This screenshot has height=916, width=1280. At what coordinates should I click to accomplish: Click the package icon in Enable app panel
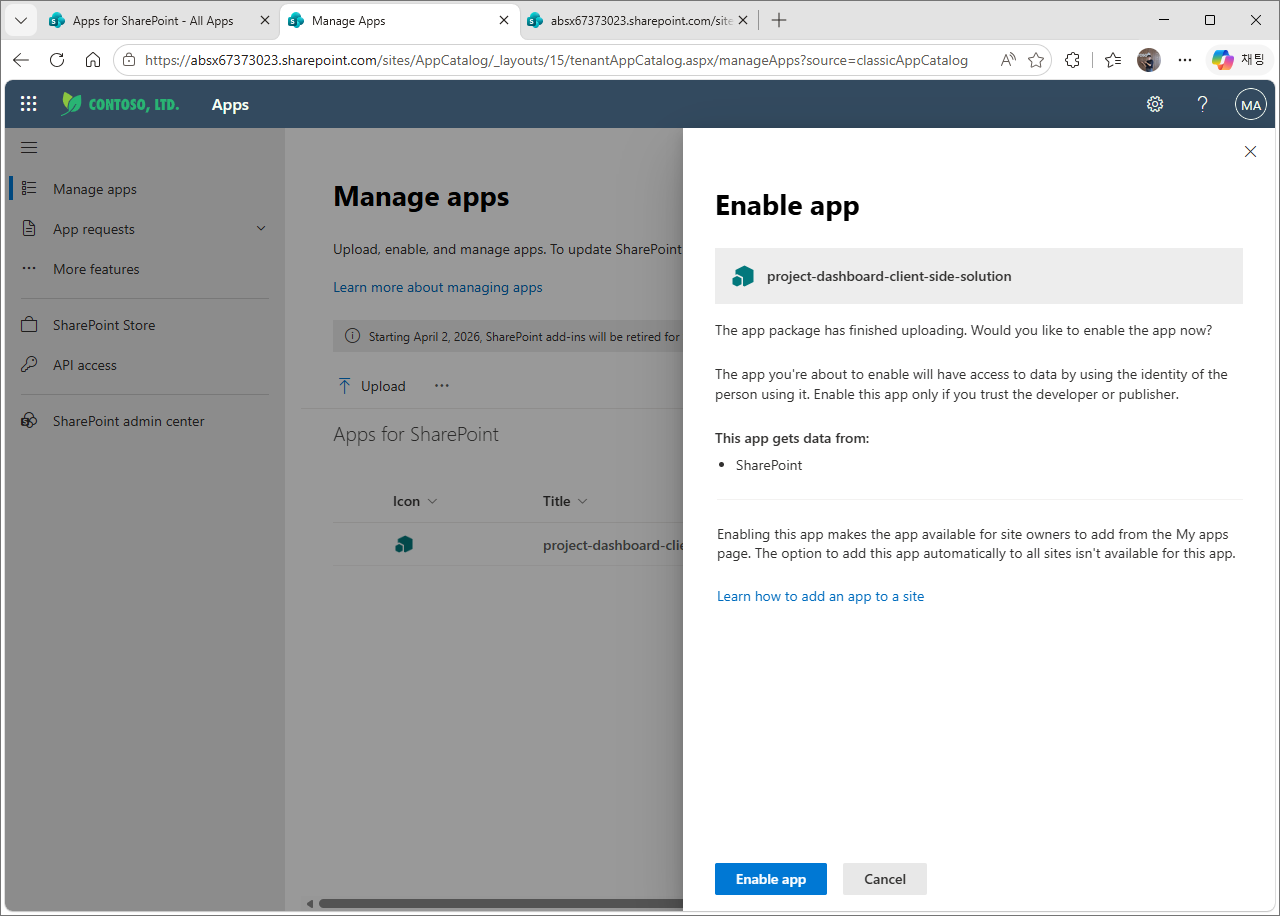[743, 276]
